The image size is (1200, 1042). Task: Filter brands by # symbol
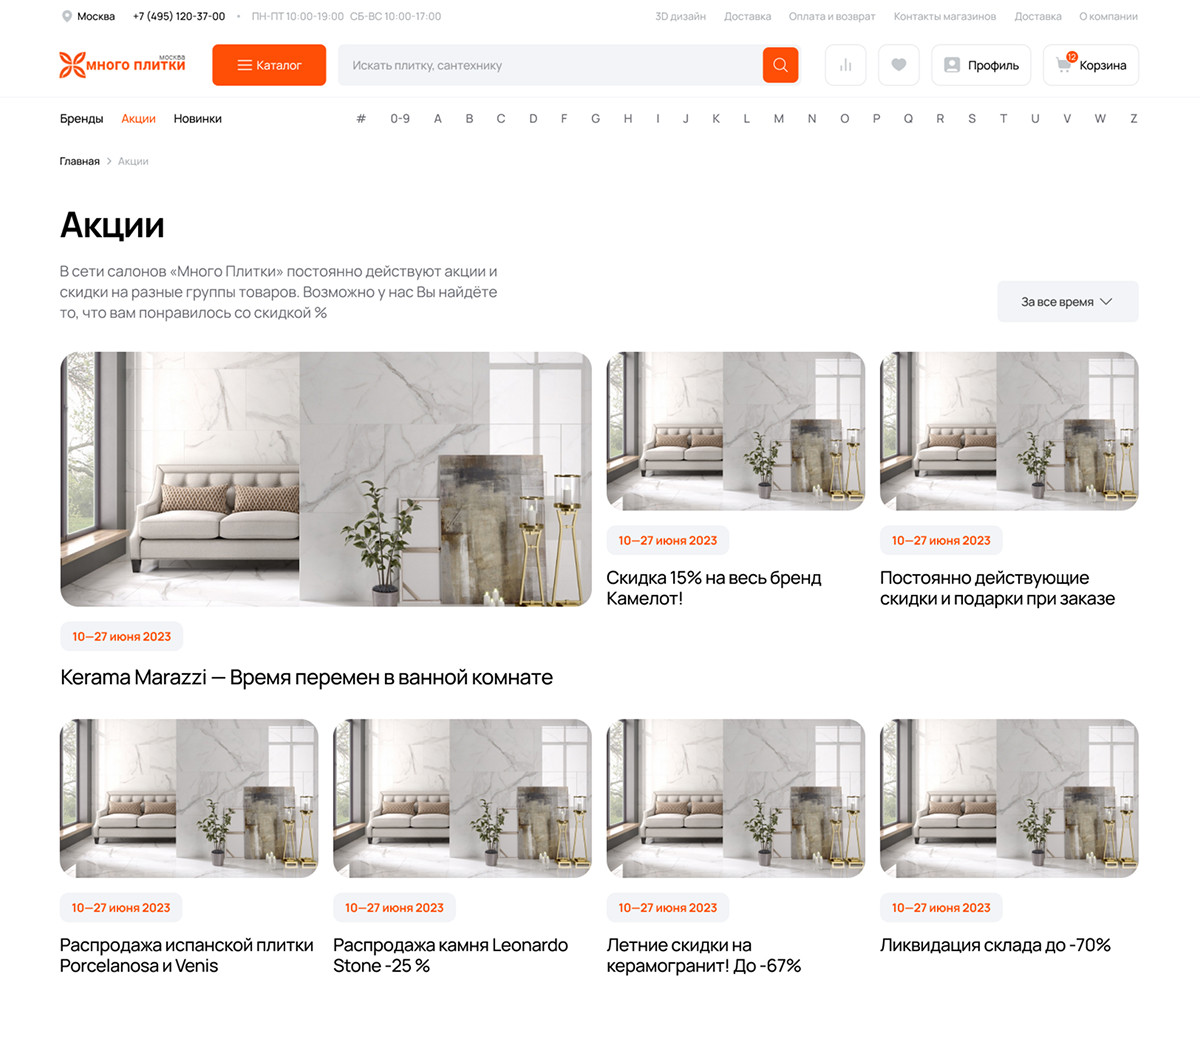click(x=361, y=119)
